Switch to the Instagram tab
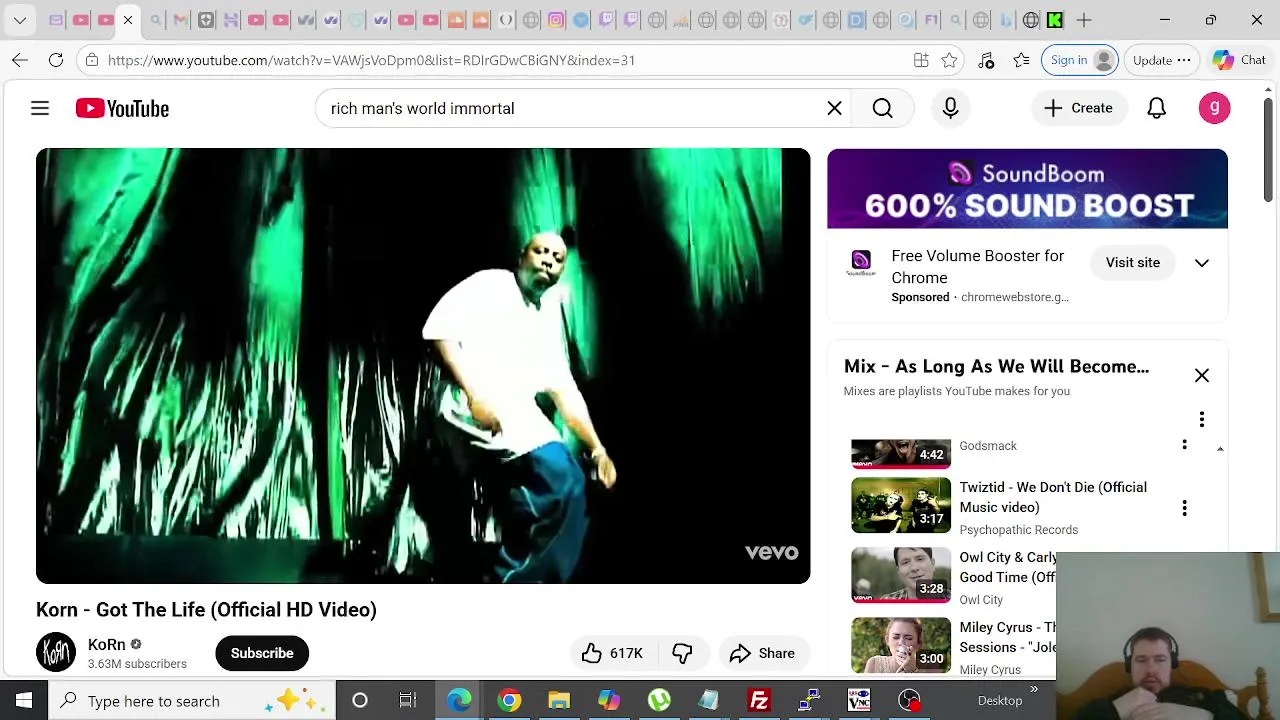 click(556, 20)
